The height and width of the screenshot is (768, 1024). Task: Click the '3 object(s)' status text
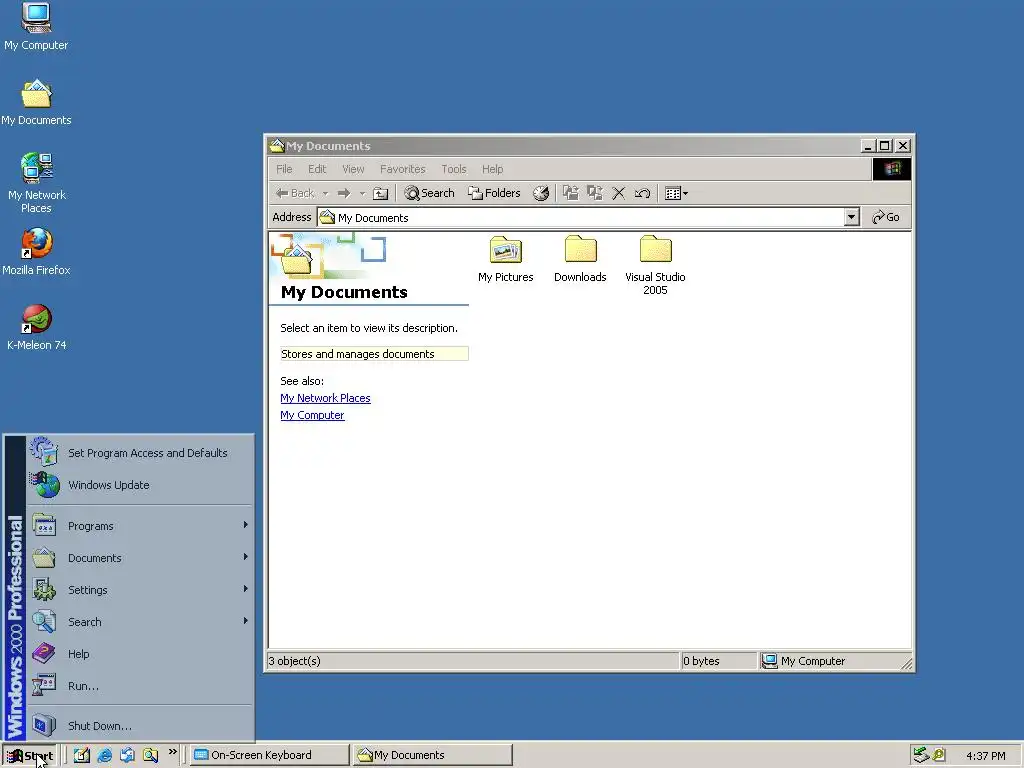295,661
